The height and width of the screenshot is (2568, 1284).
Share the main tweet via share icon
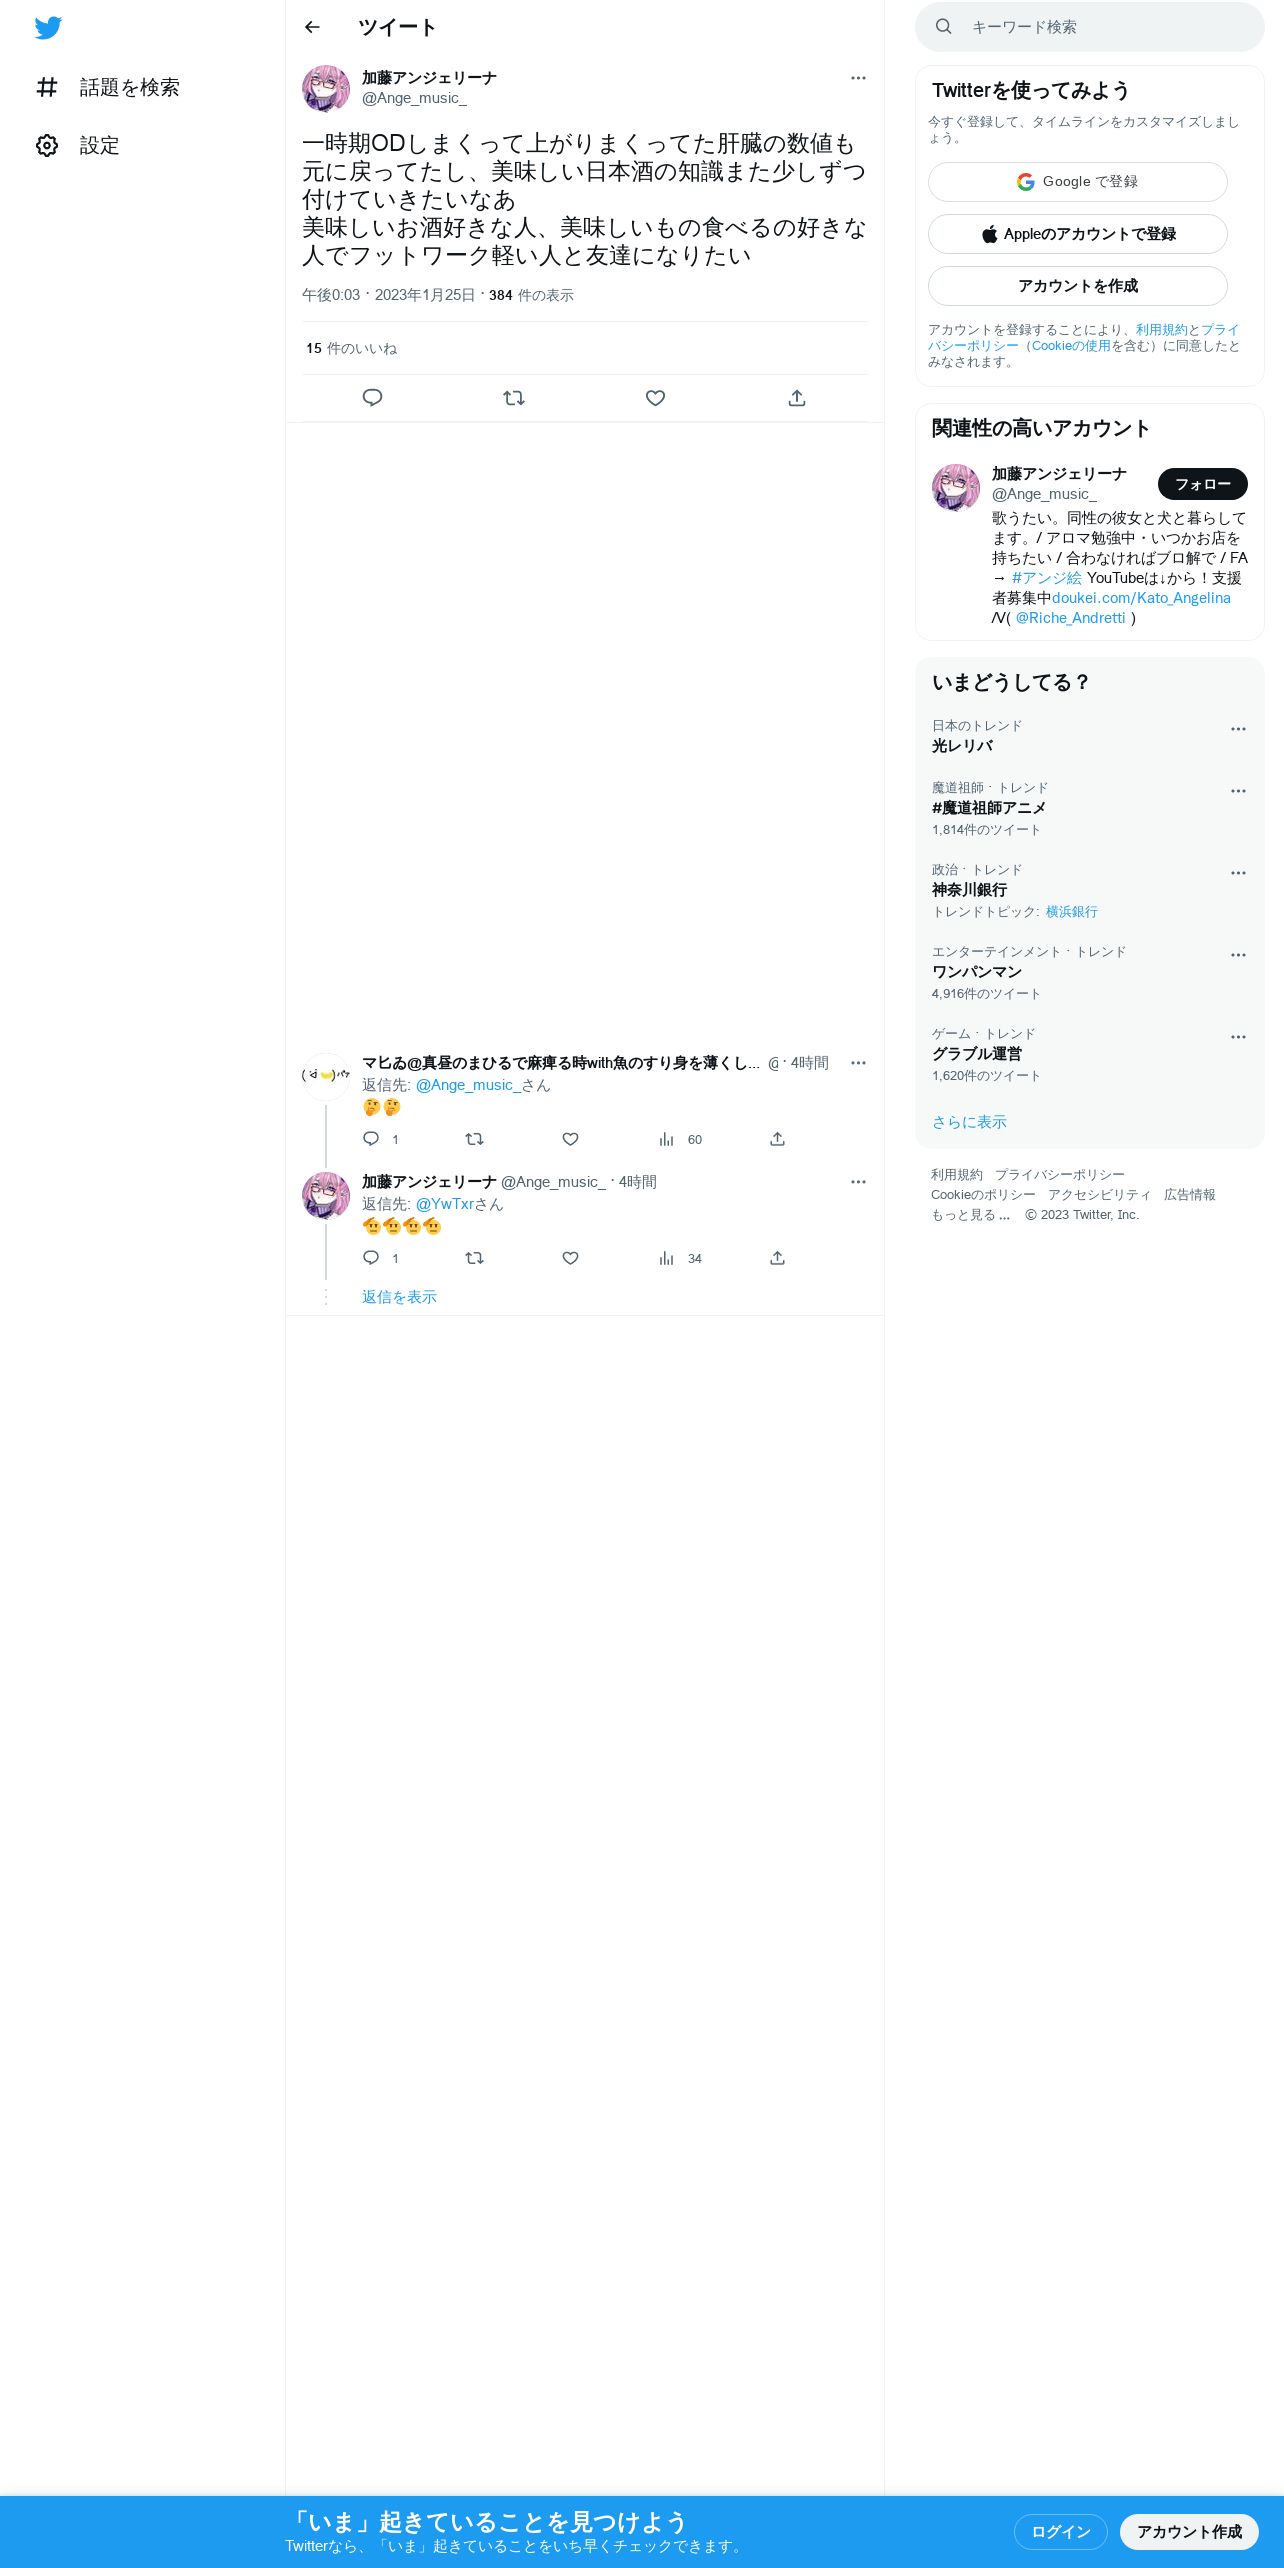797,398
